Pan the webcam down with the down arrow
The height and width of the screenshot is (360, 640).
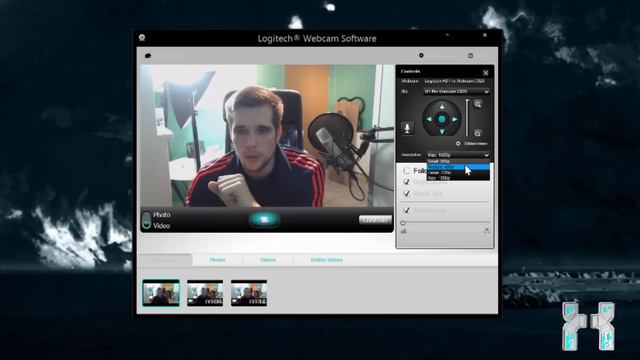coord(442,131)
